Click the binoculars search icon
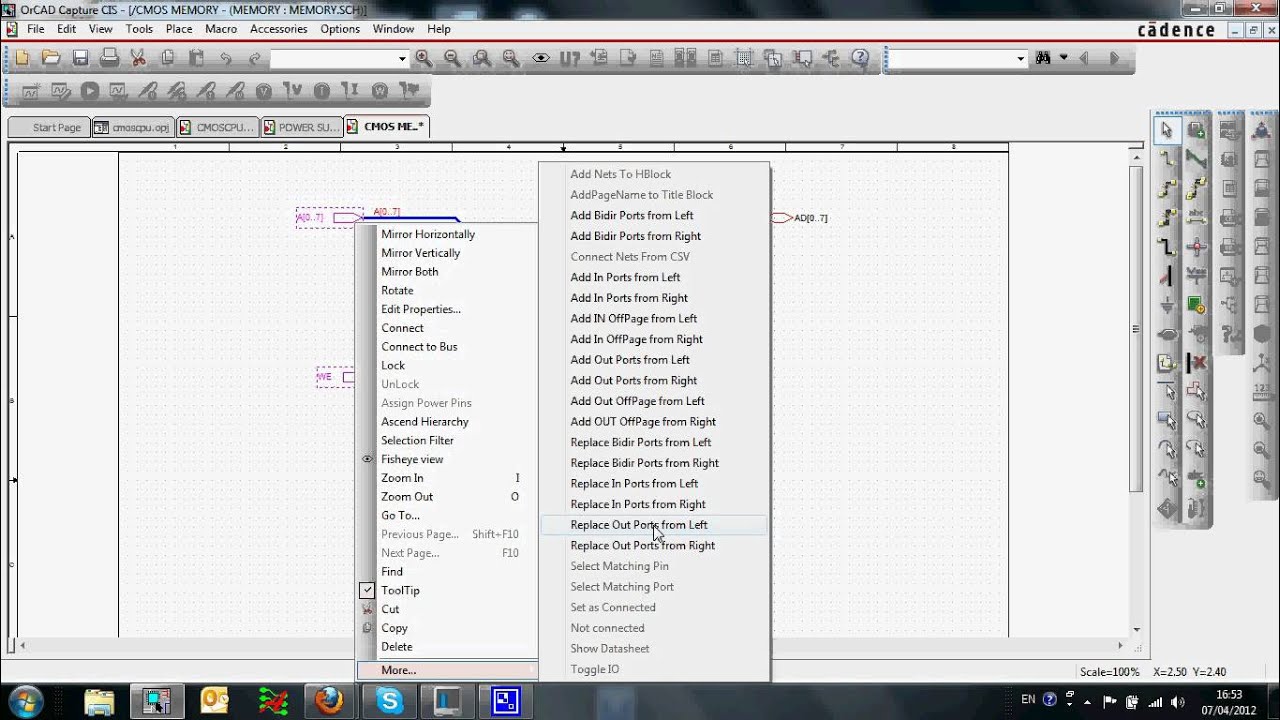Viewport: 1280px width, 720px height. pyautogui.click(x=1044, y=58)
